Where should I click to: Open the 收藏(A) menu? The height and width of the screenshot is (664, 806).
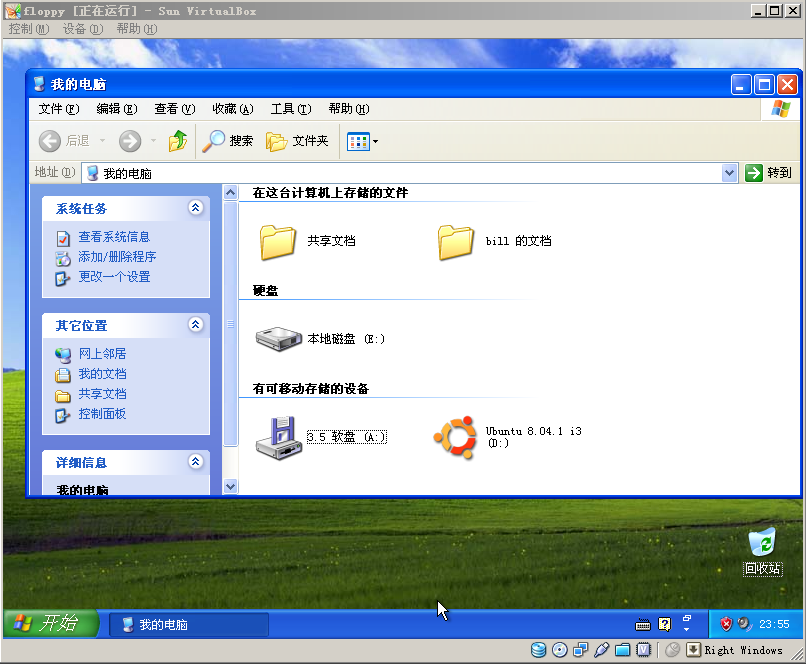click(233, 109)
